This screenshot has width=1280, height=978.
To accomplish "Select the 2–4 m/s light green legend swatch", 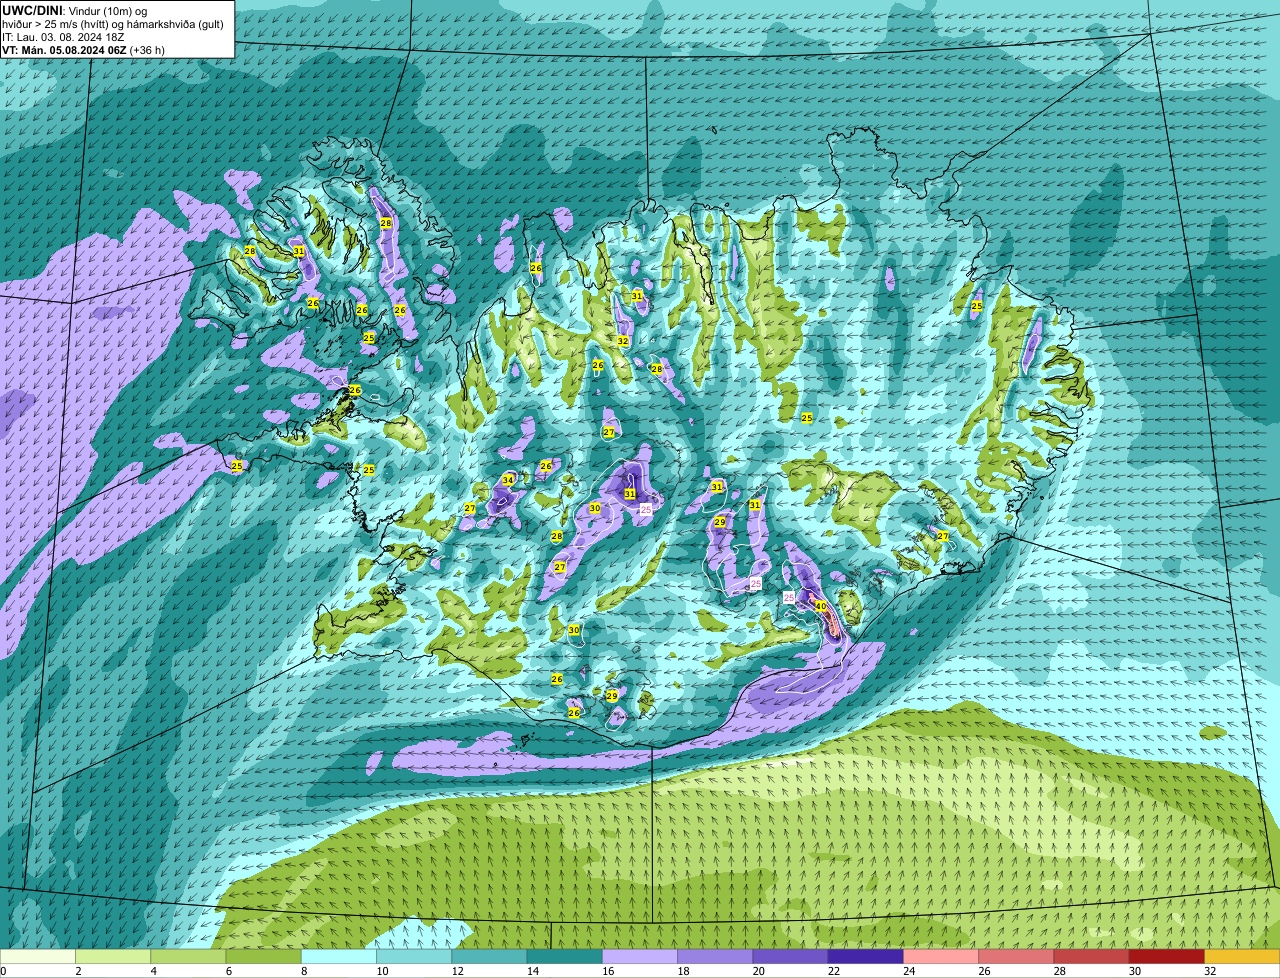I will 113,957.
